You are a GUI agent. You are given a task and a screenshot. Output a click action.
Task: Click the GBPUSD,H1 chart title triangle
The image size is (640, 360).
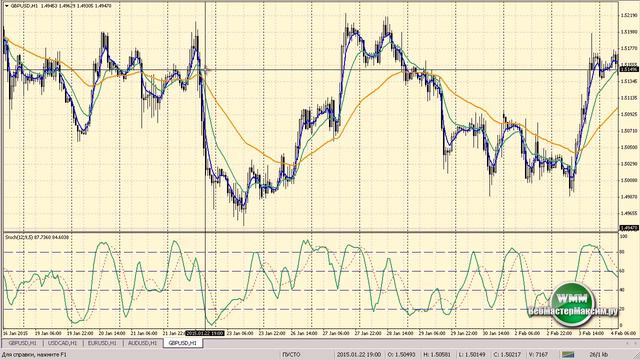point(6,6)
